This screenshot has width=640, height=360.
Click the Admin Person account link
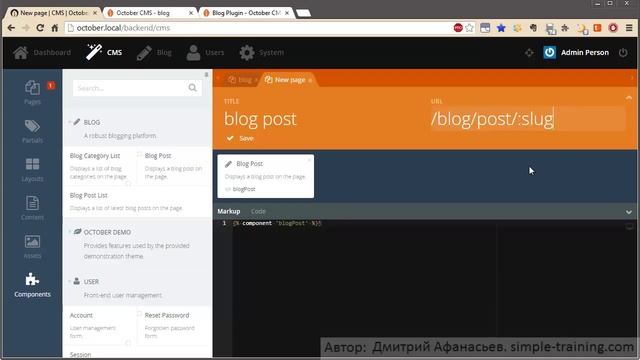coord(584,52)
